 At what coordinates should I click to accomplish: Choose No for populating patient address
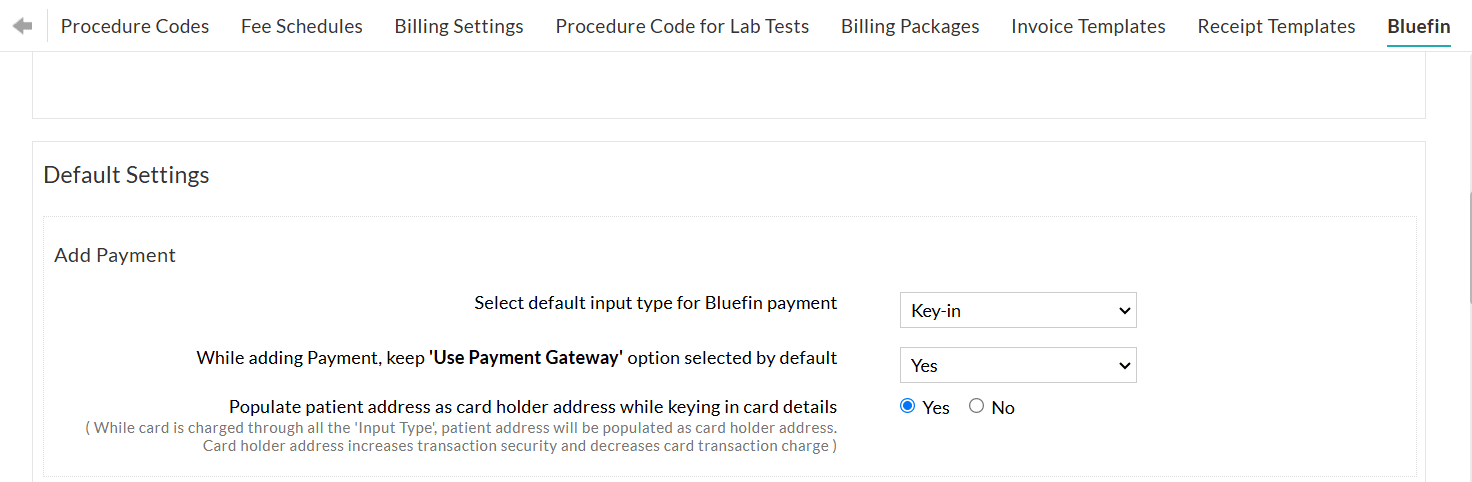(x=976, y=406)
